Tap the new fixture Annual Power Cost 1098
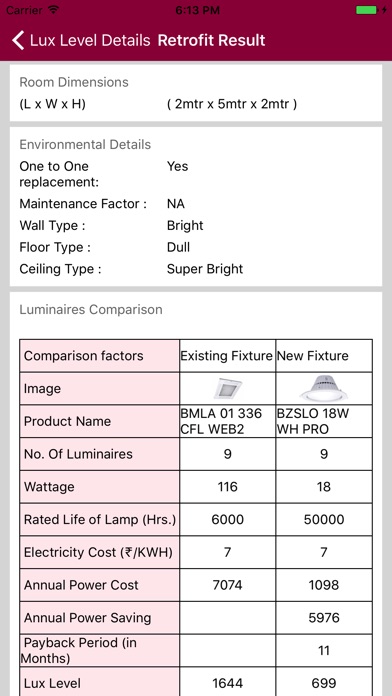The width and height of the screenshot is (392, 696). [324, 585]
